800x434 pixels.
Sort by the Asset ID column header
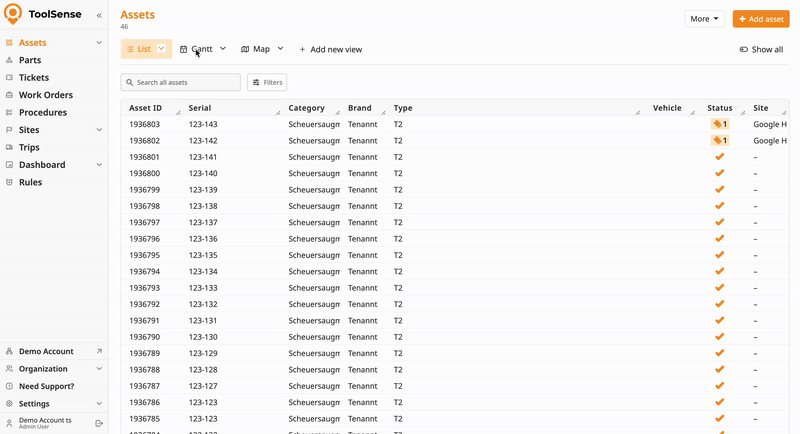[146, 108]
